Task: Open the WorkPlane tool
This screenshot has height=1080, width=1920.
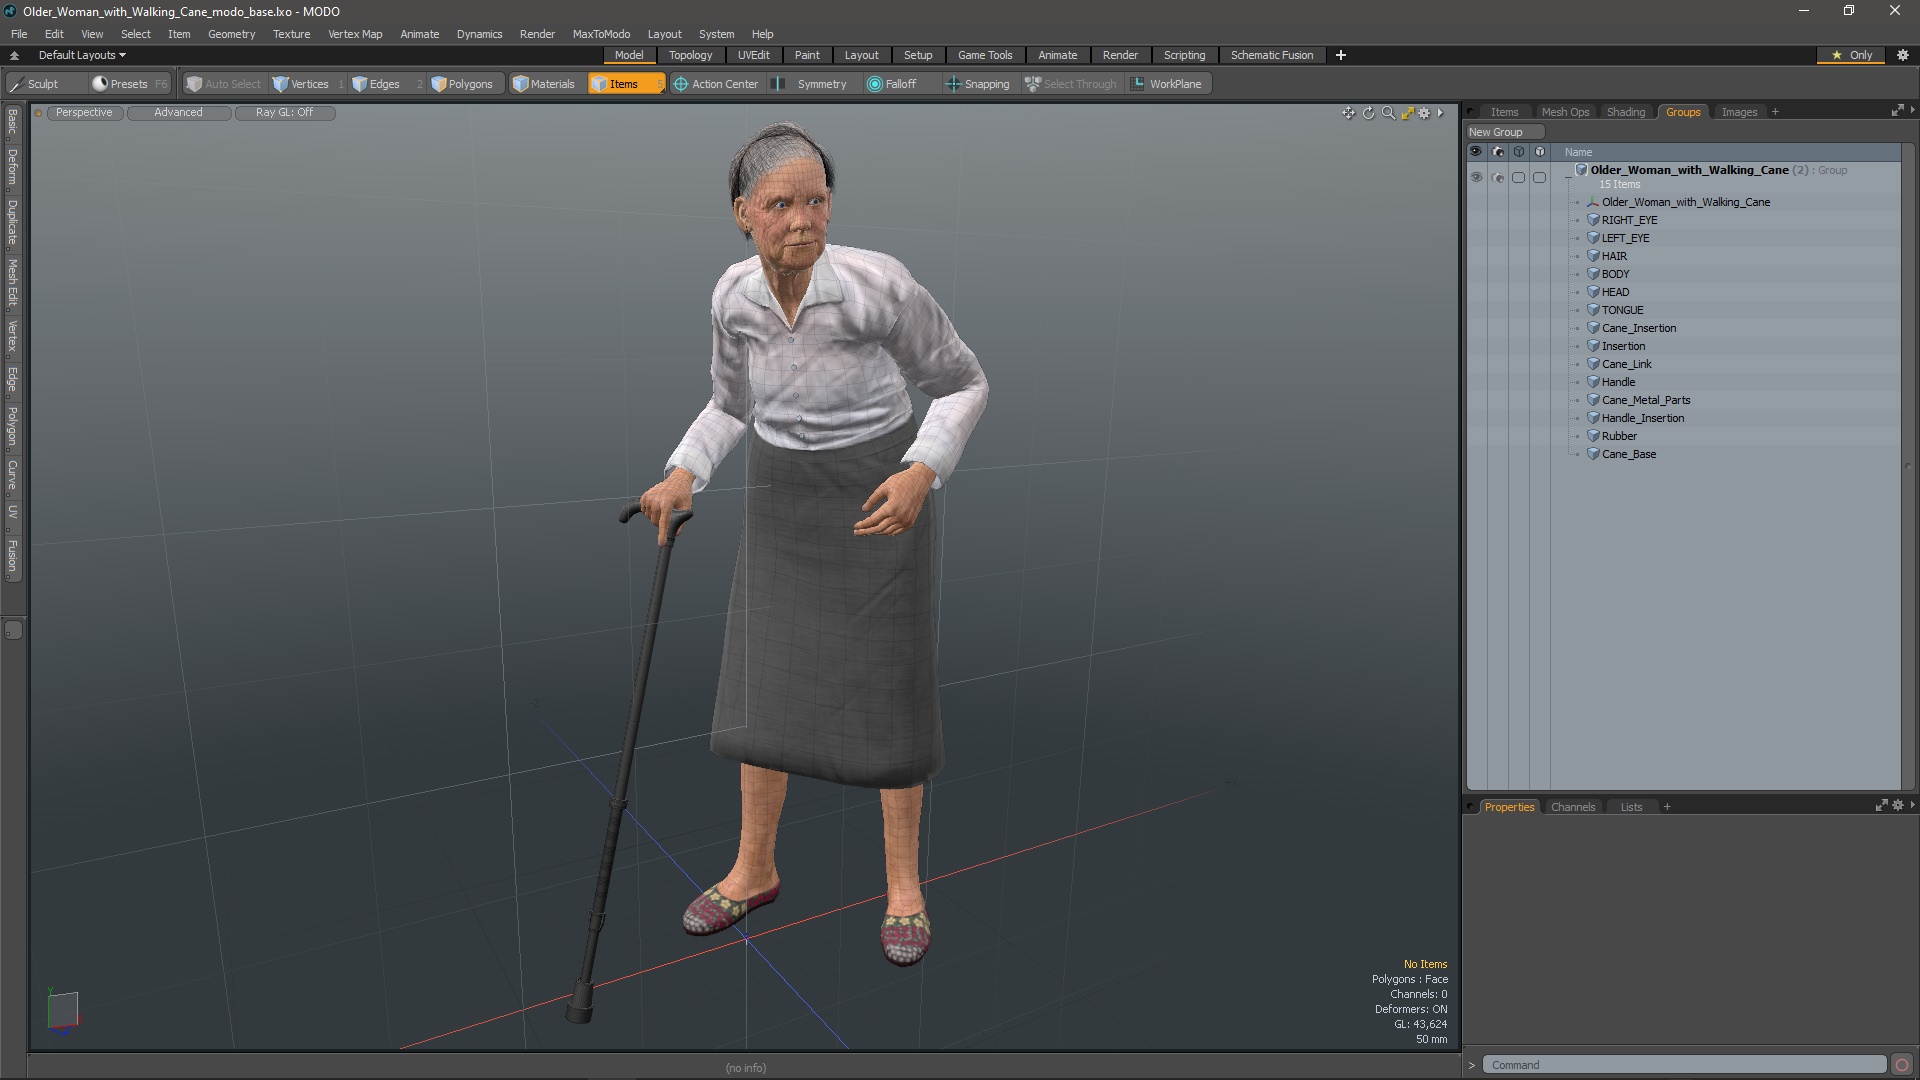Action: (1167, 84)
